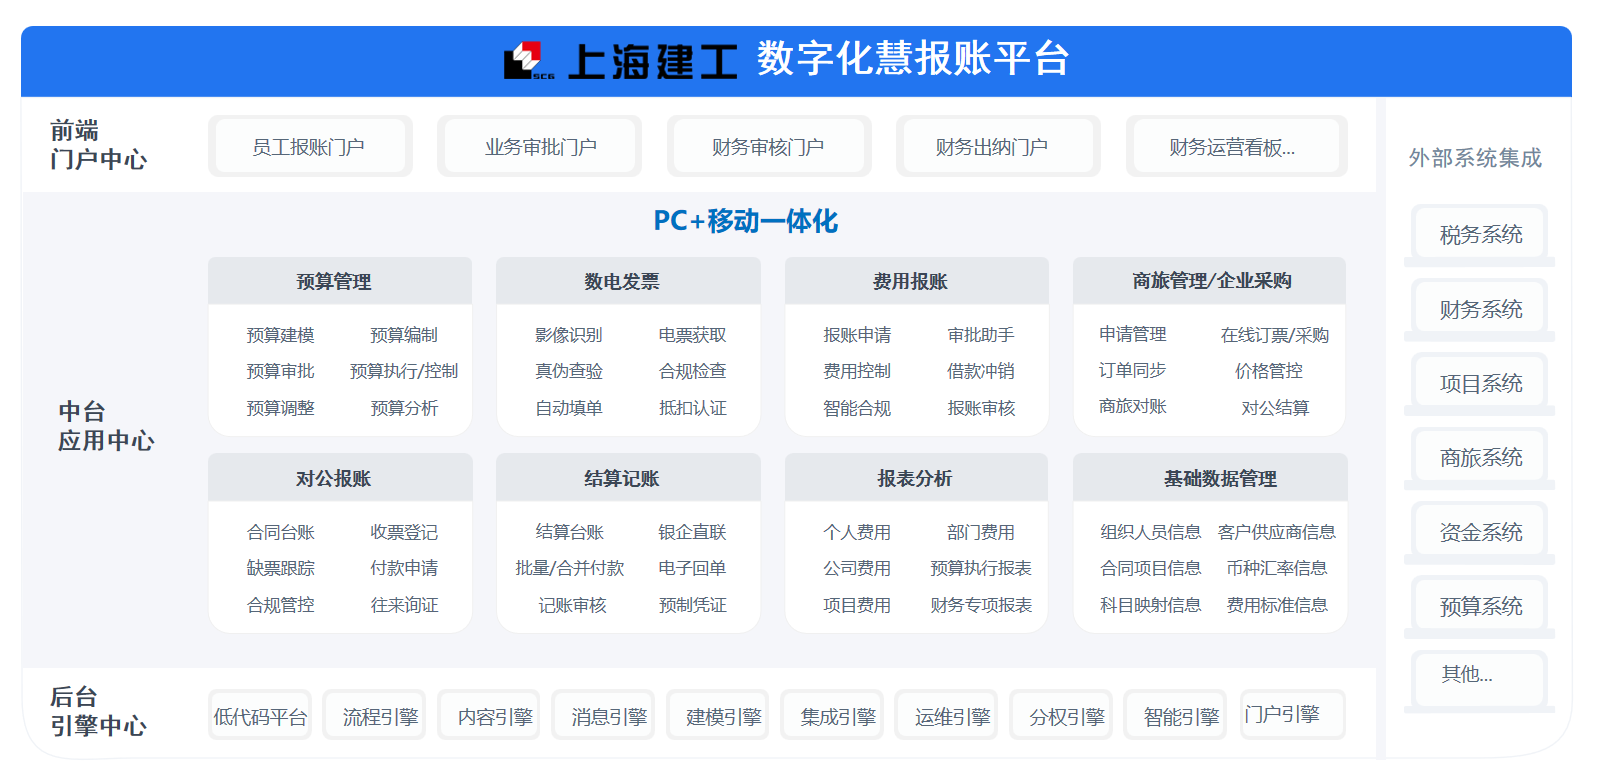Select the 借款冲销 item
Viewport: 1614px width, 765px height.
981,371
